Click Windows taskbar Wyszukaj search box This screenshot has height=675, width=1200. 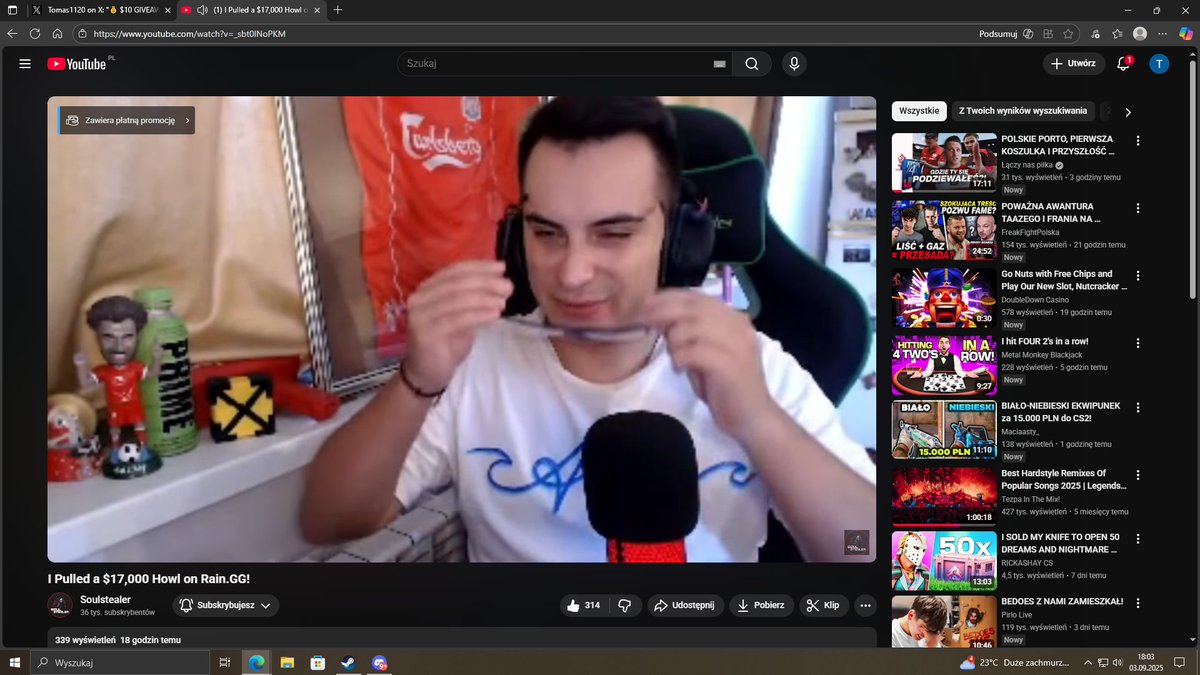[120, 662]
